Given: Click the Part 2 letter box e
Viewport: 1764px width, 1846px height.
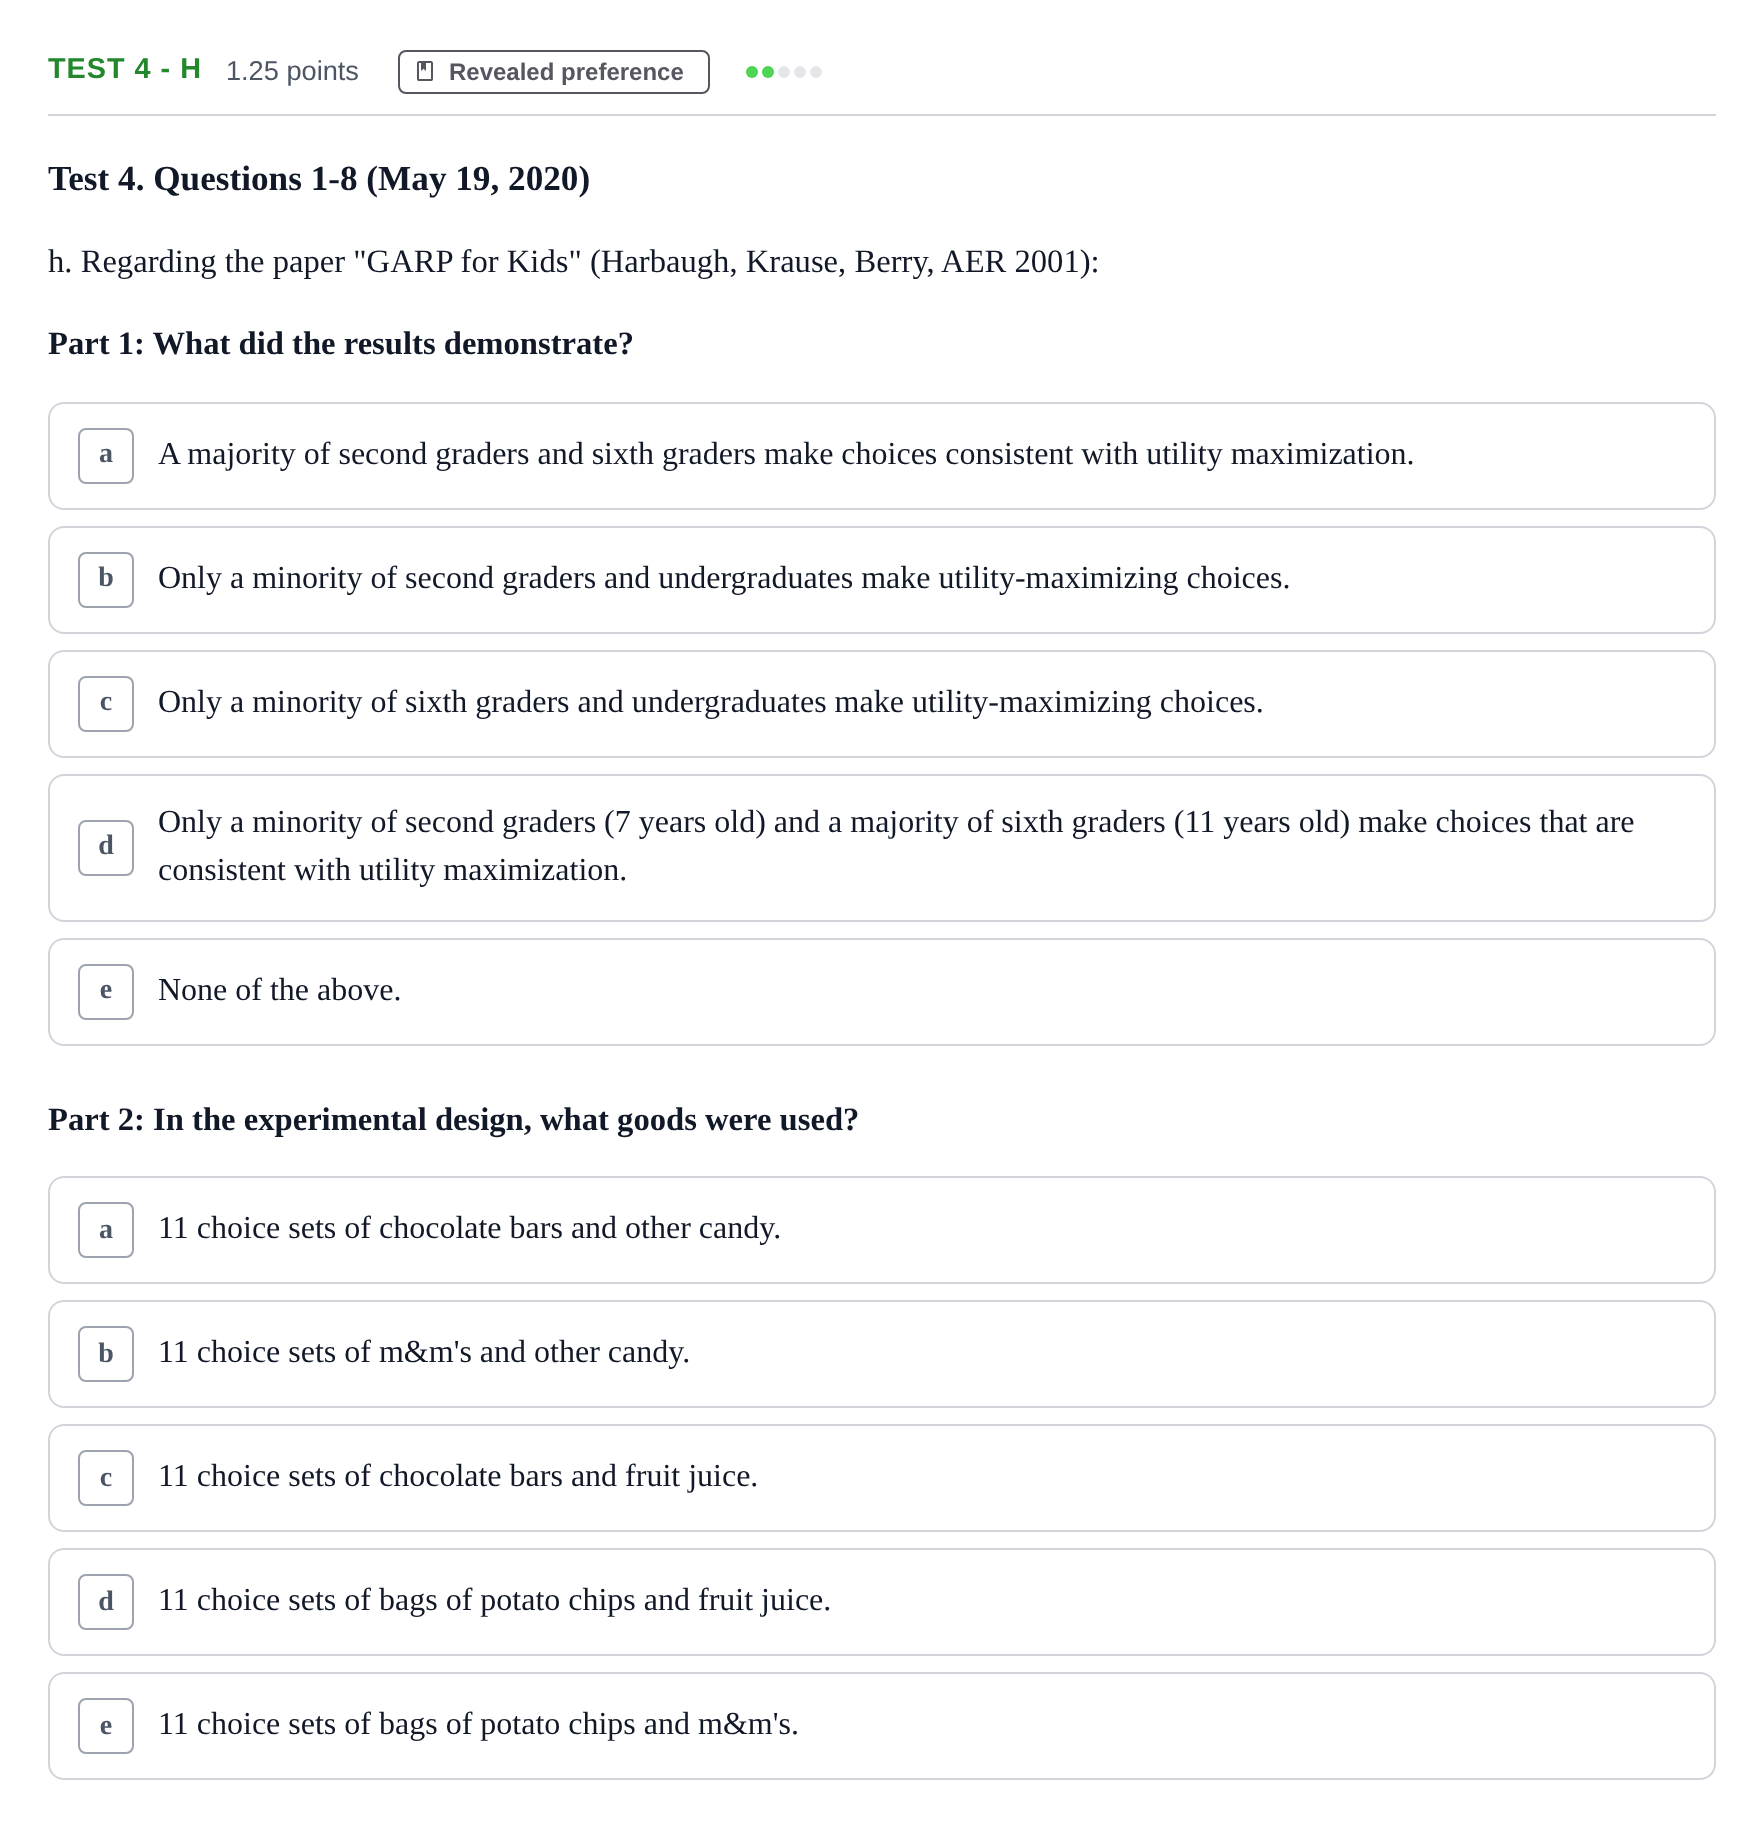Looking at the screenshot, I should [x=106, y=1726].
